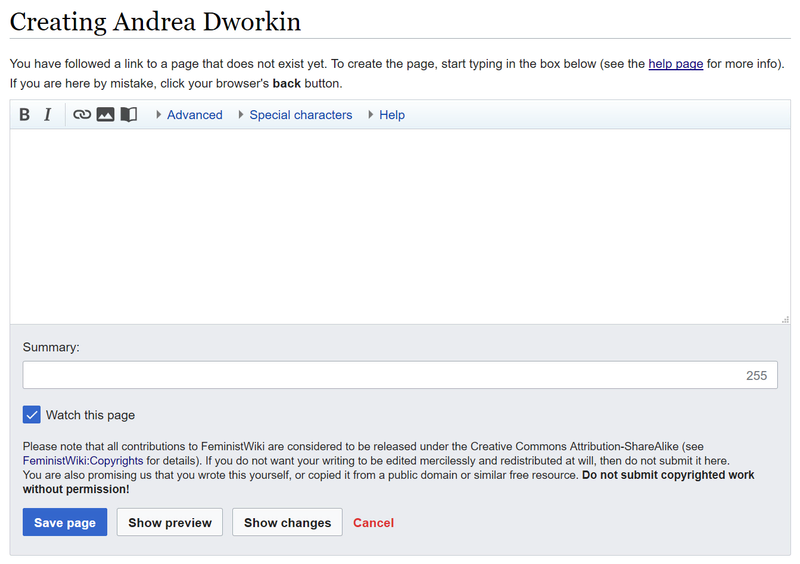Insert an image using the picture icon
The height and width of the screenshot is (564, 800).
pyautogui.click(x=105, y=115)
